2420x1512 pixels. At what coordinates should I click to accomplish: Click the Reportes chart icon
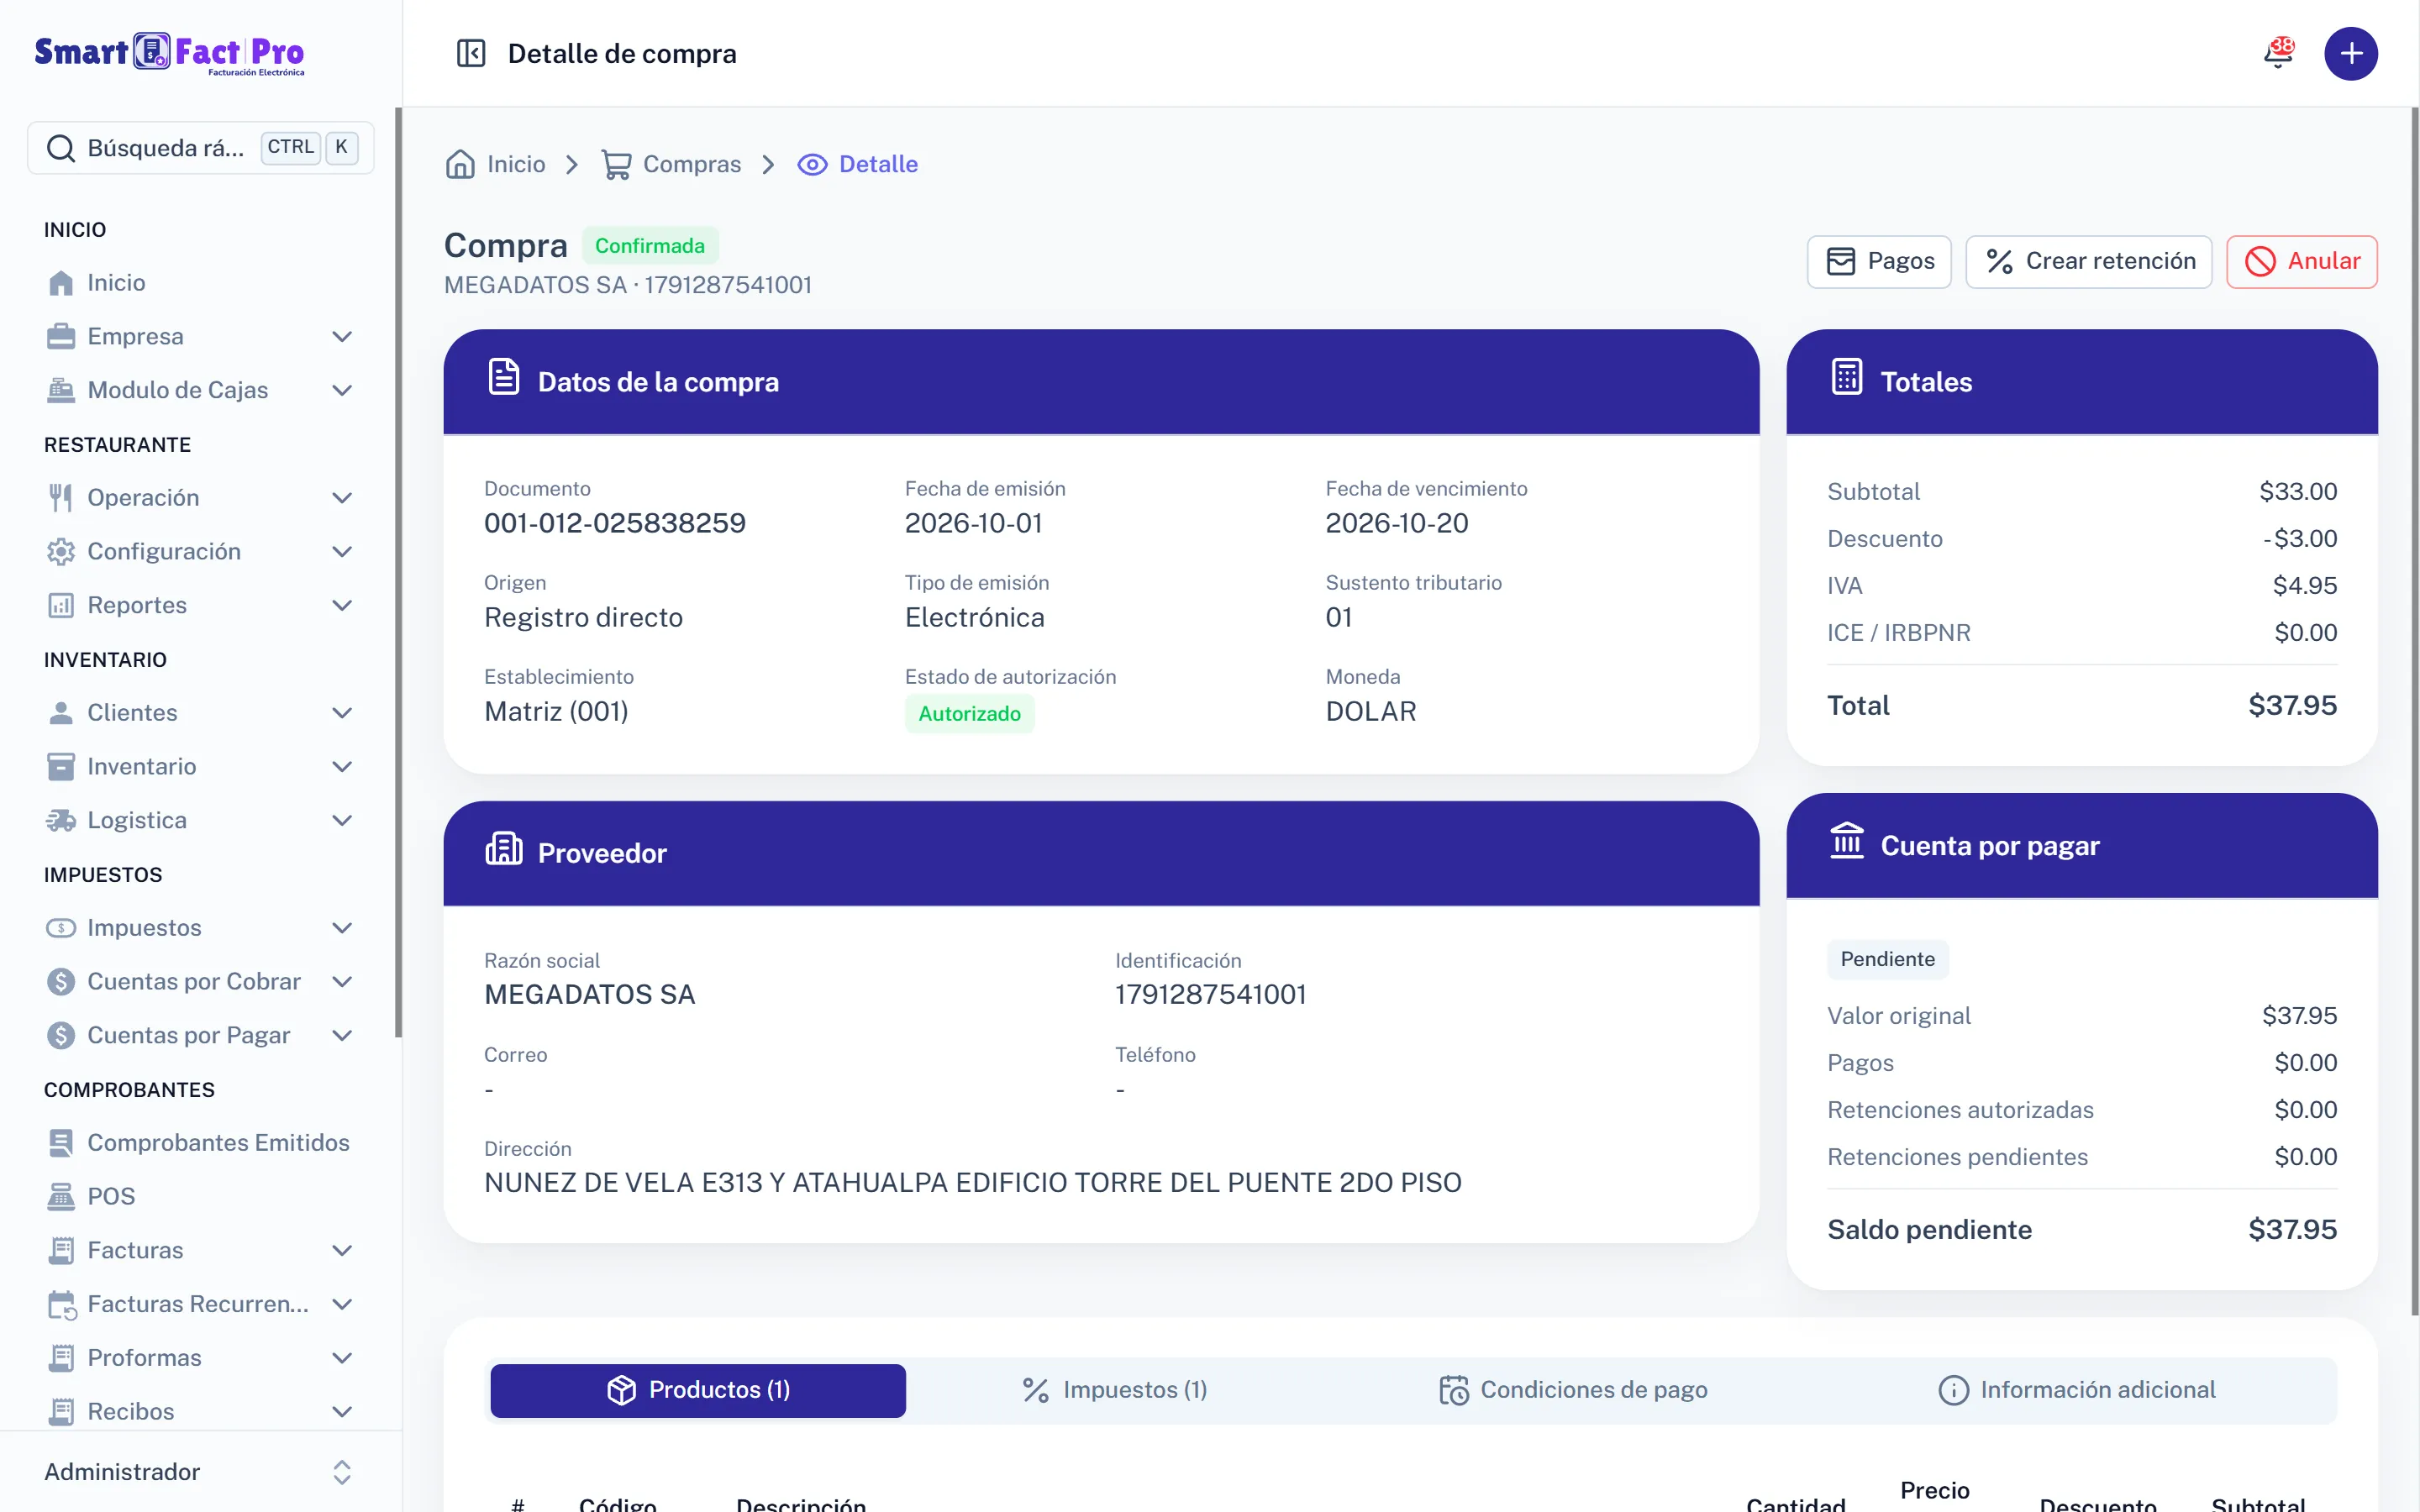(61, 605)
